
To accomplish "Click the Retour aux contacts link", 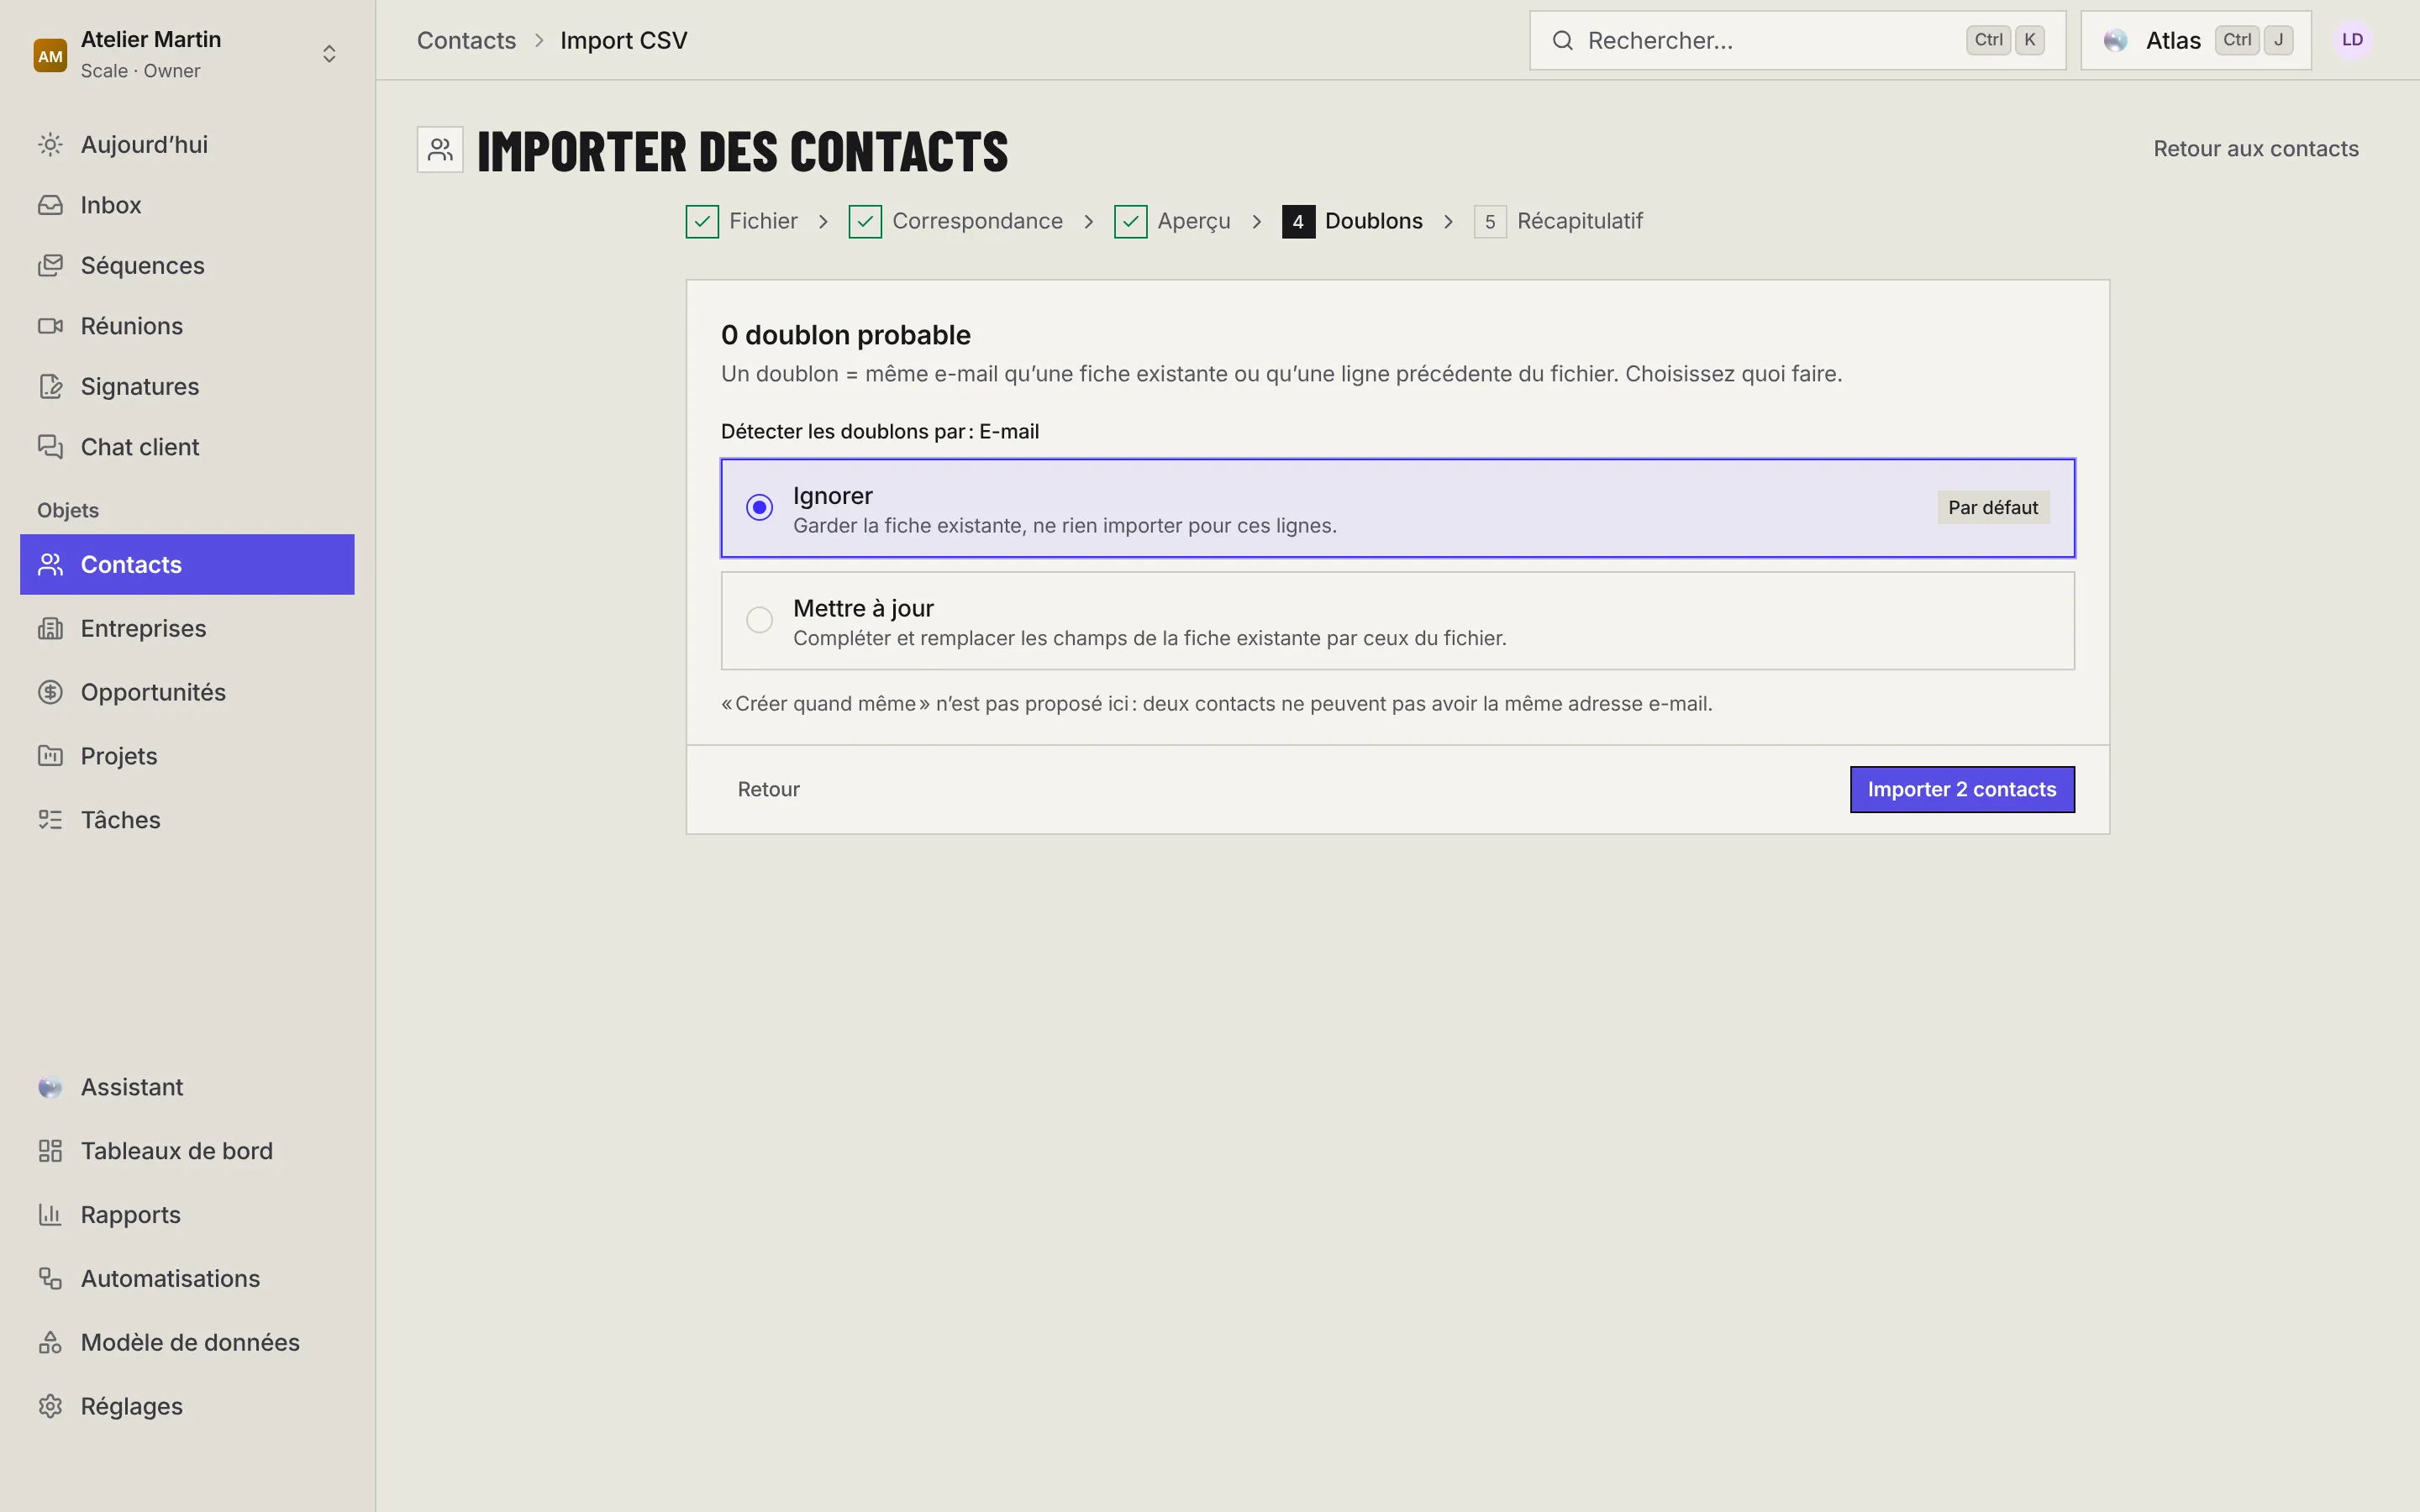I will pos(2256,149).
